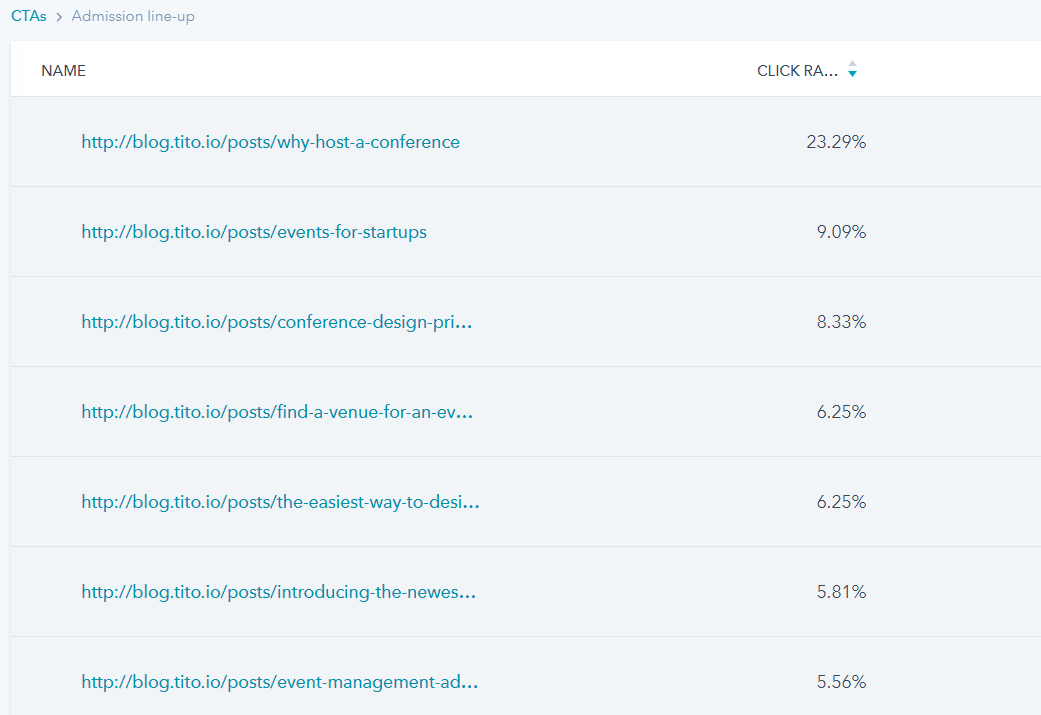
Task: Open the introducing-the-newes... post link
Action: click(278, 592)
